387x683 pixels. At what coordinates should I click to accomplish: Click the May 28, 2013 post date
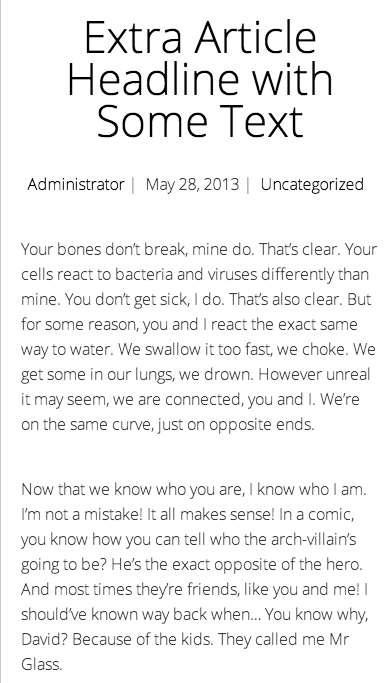click(192, 184)
